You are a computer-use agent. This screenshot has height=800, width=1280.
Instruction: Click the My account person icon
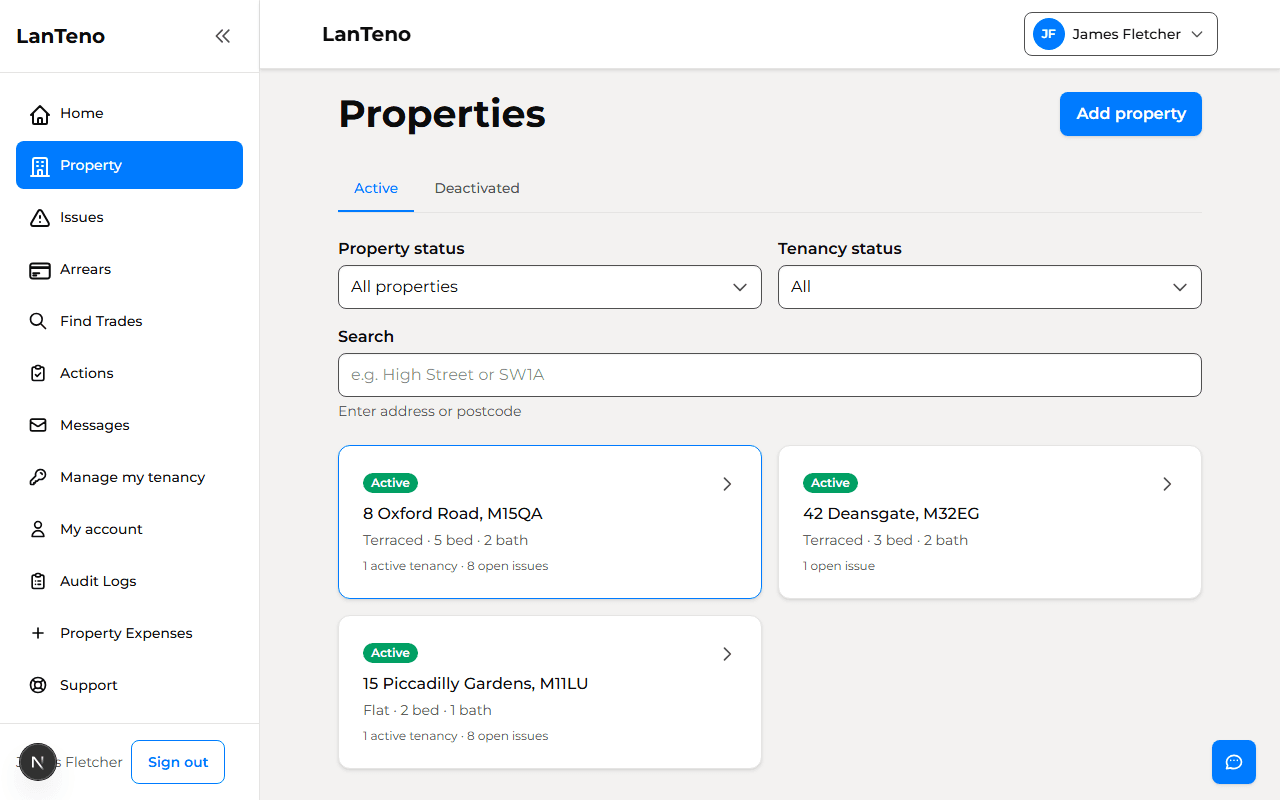pos(38,529)
